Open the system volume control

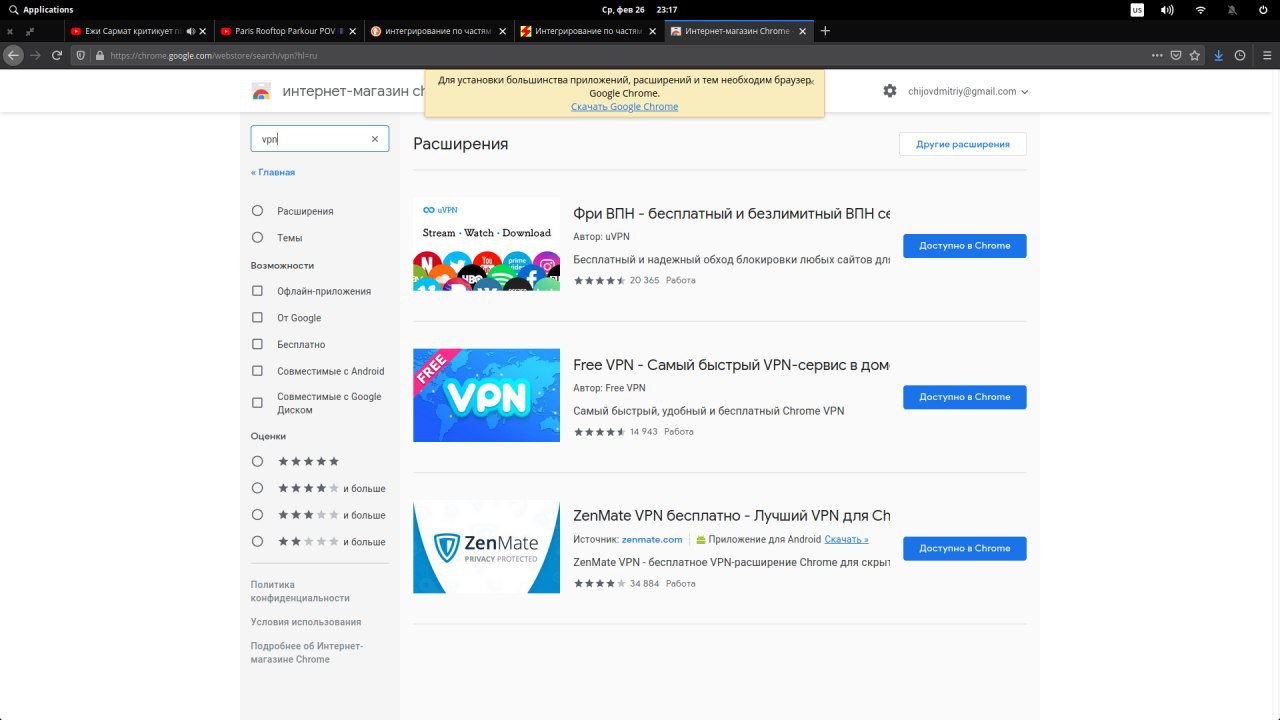coord(1167,9)
